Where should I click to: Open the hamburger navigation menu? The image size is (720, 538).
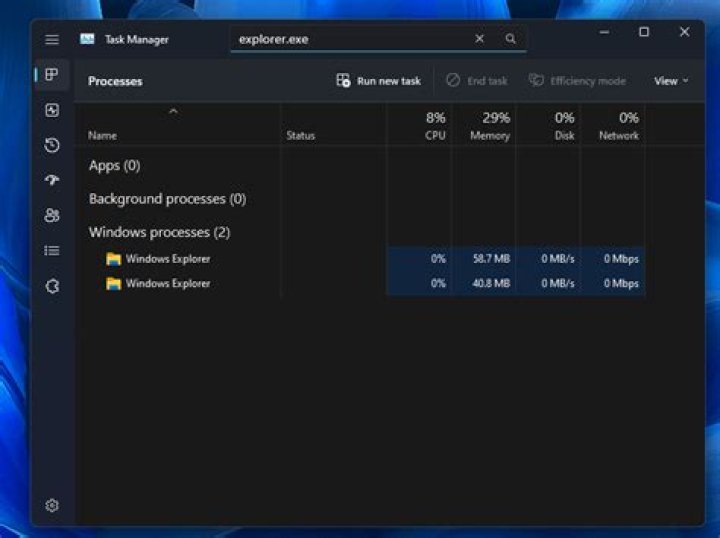tap(52, 40)
